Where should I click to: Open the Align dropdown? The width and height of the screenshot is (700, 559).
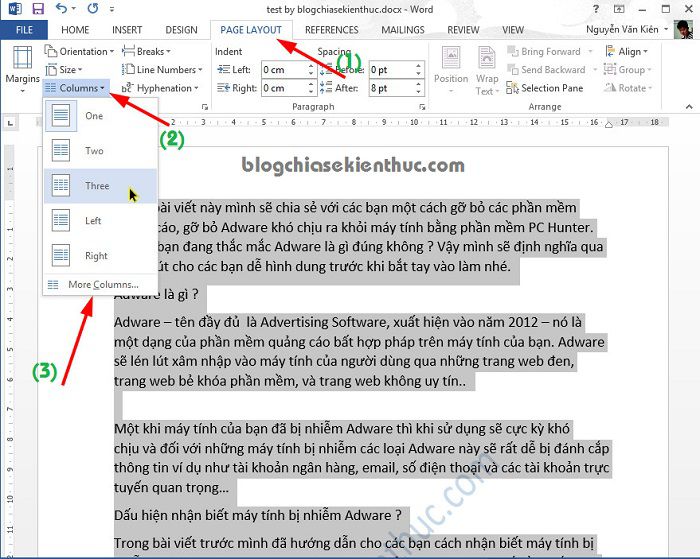click(x=626, y=51)
